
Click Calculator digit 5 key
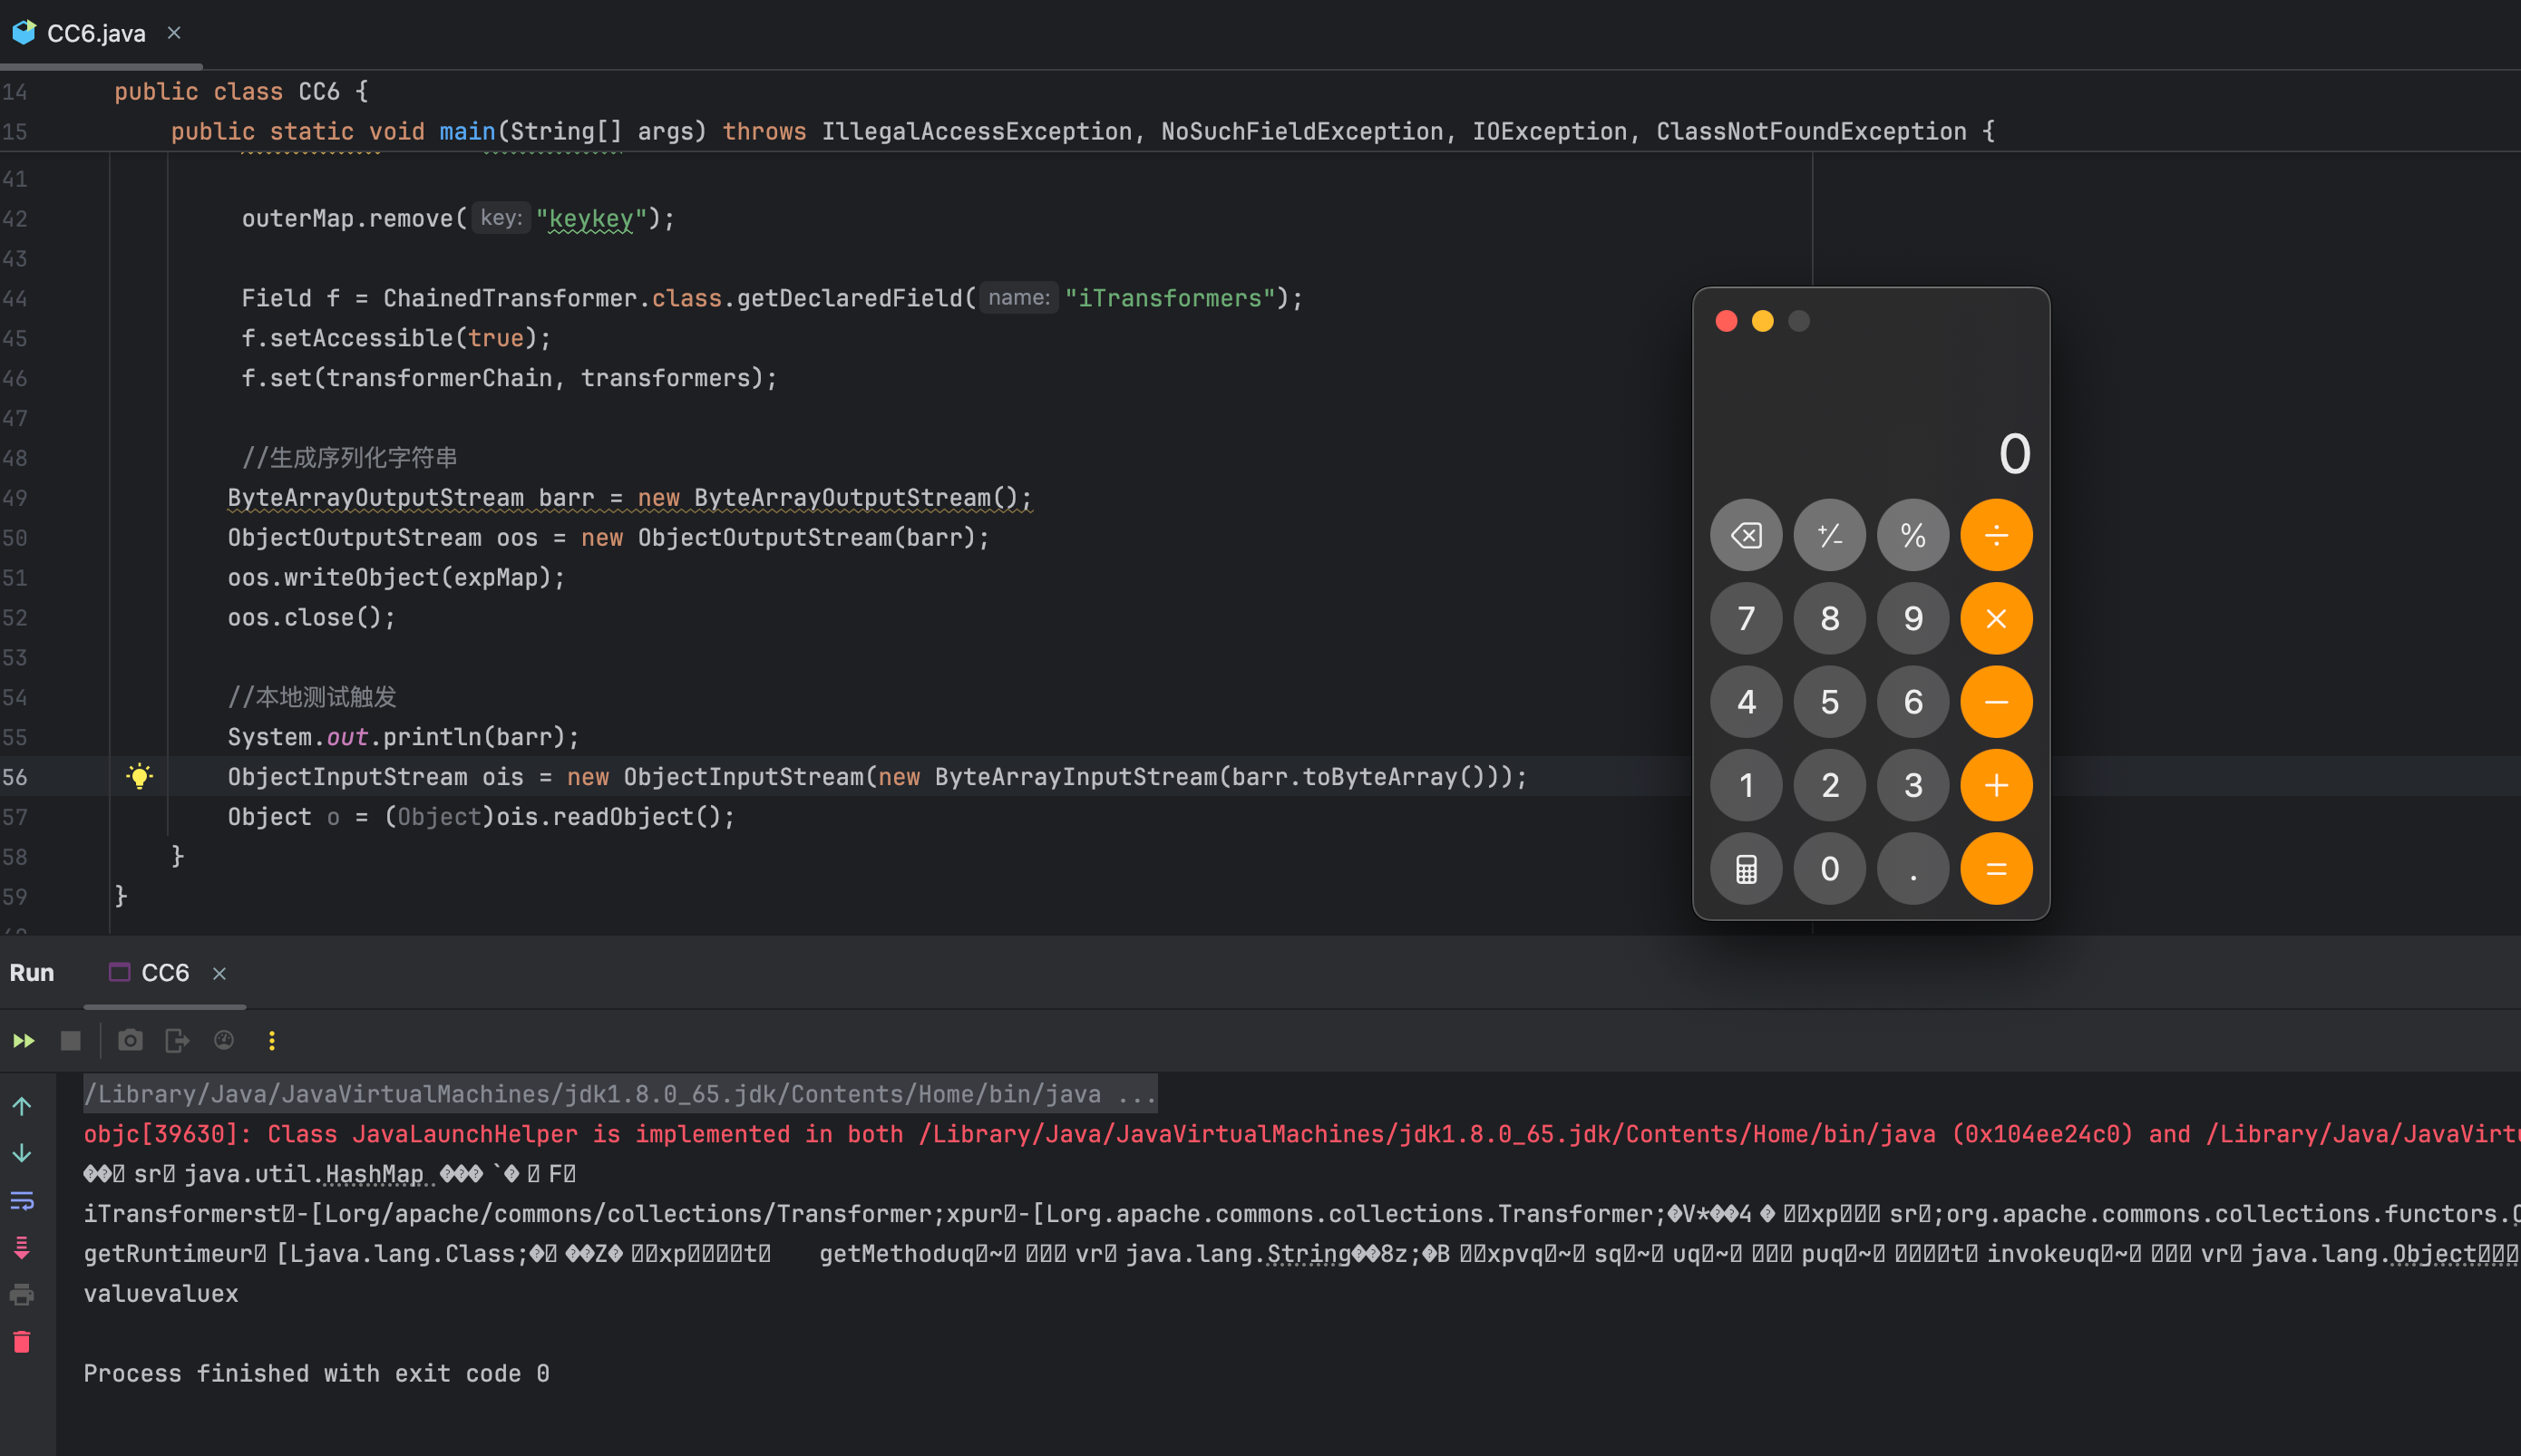click(1829, 702)
